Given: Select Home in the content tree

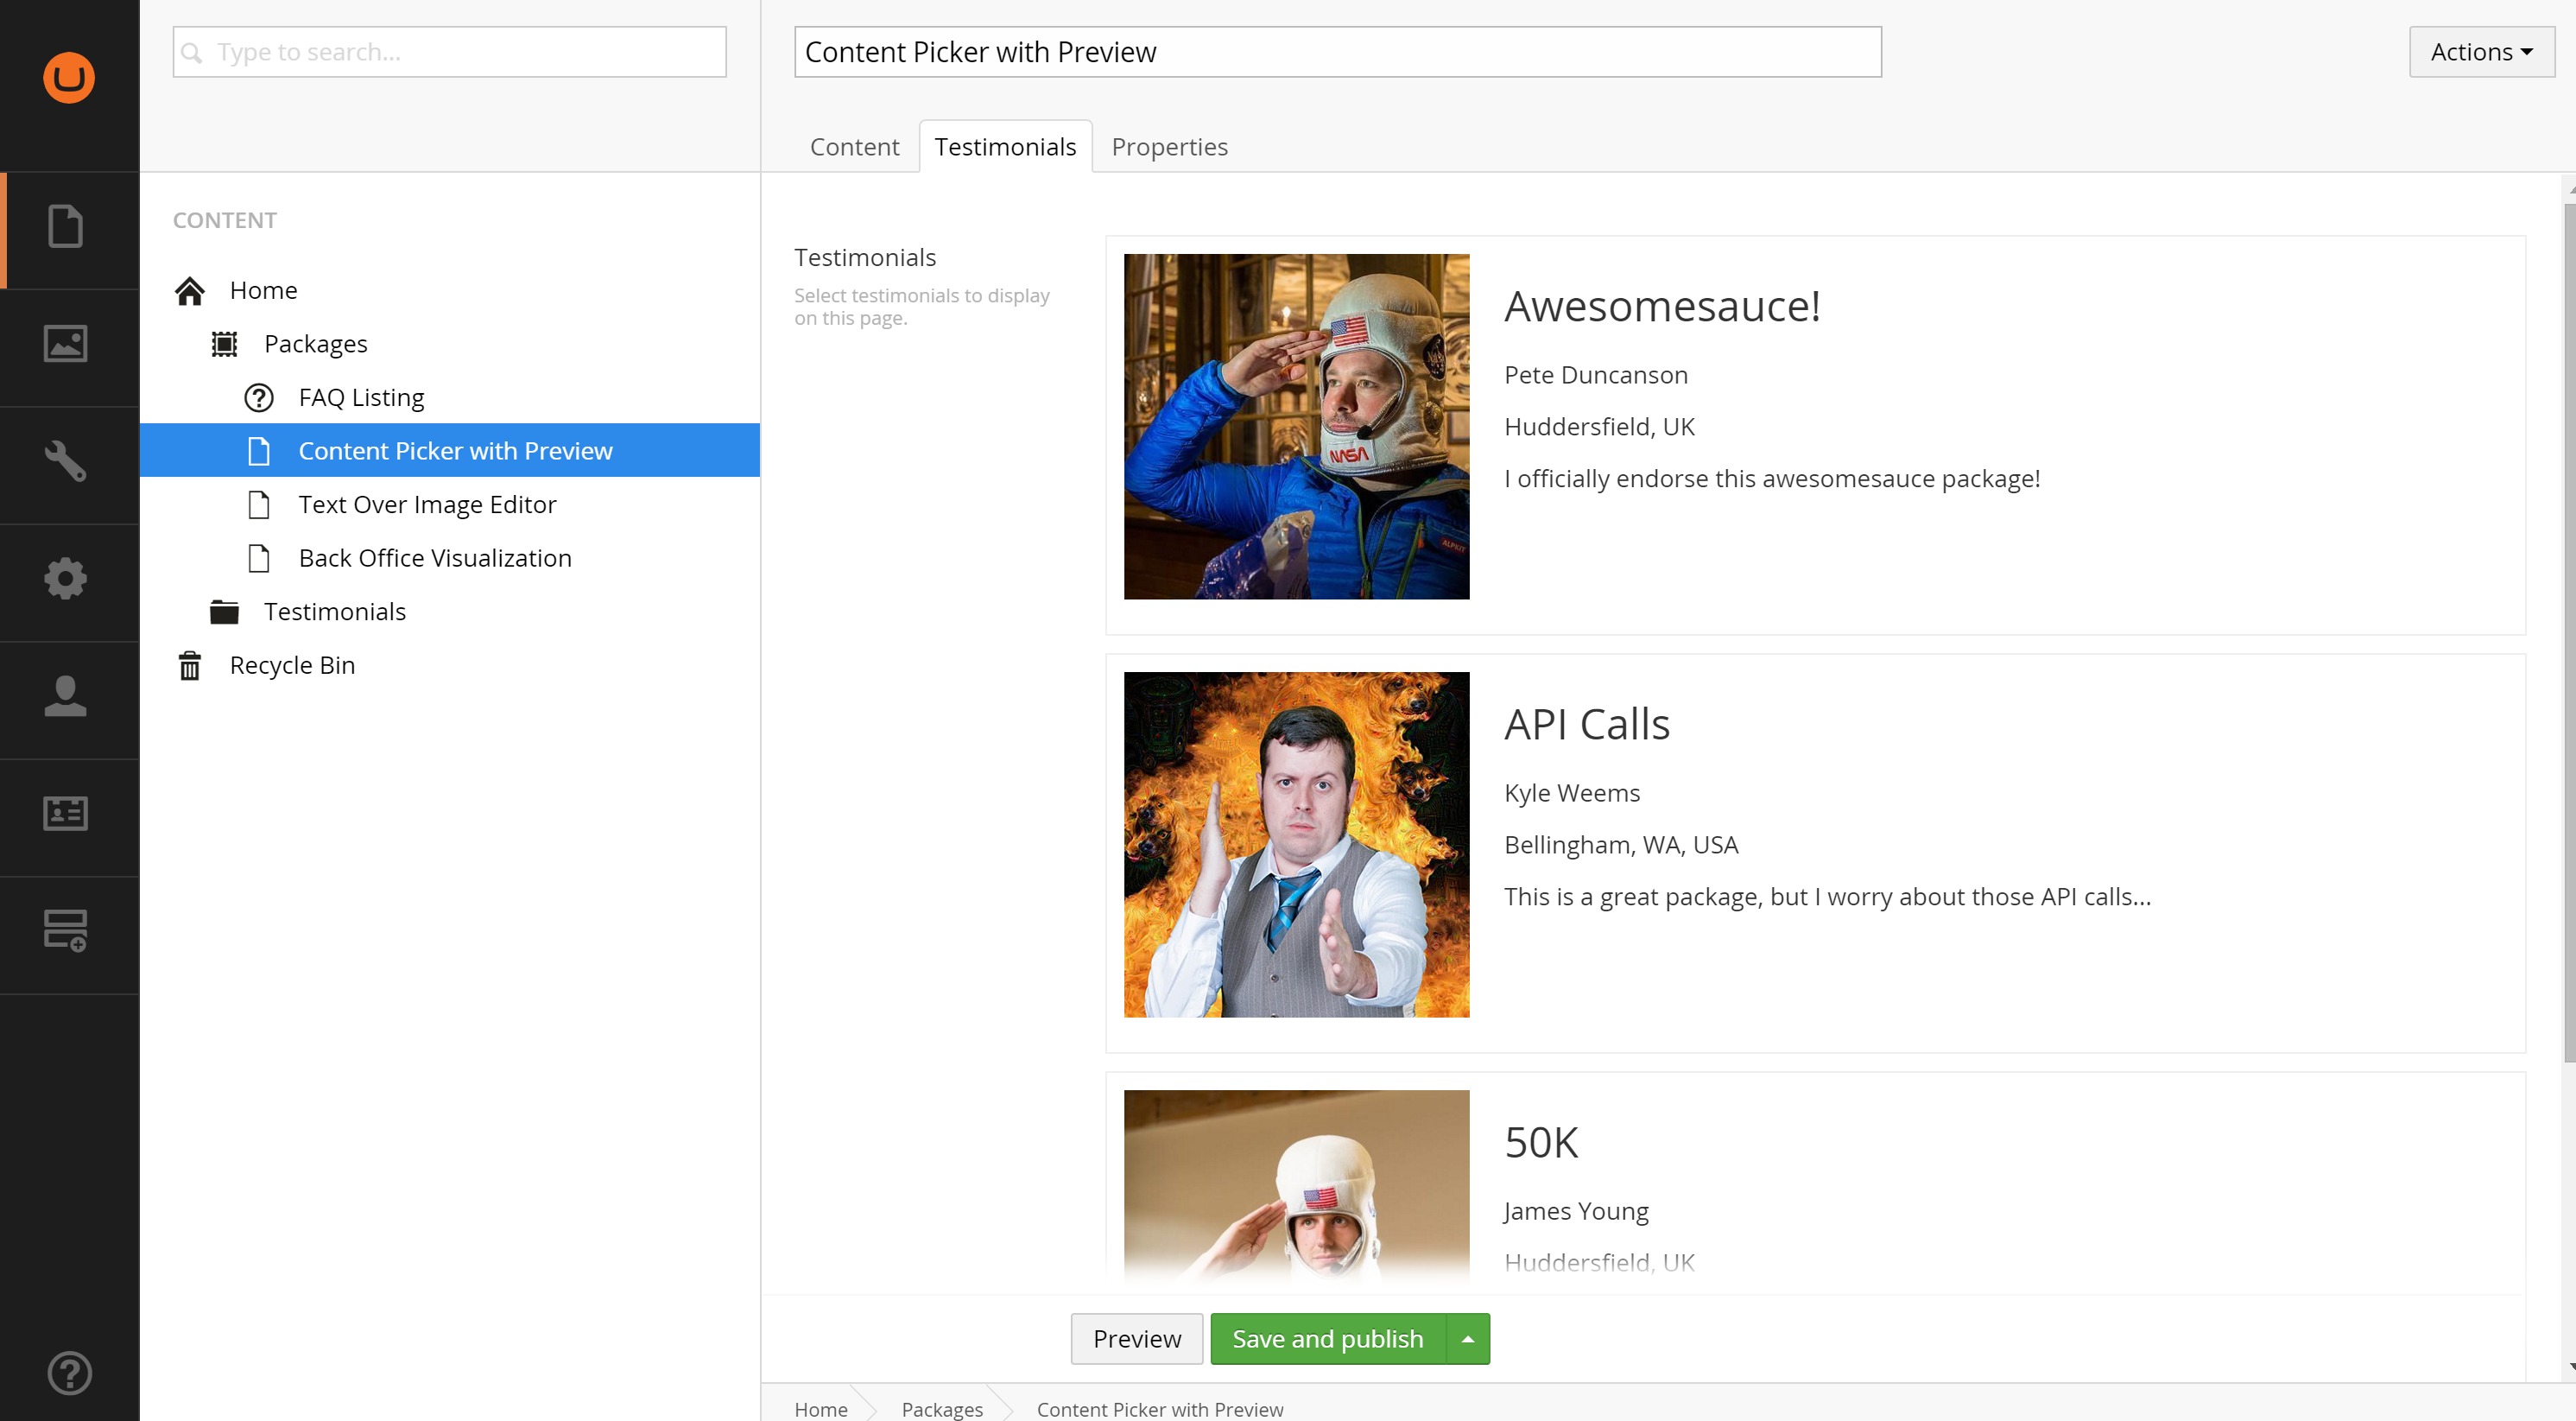Looking at the screenshot, I should click(264, 290).
